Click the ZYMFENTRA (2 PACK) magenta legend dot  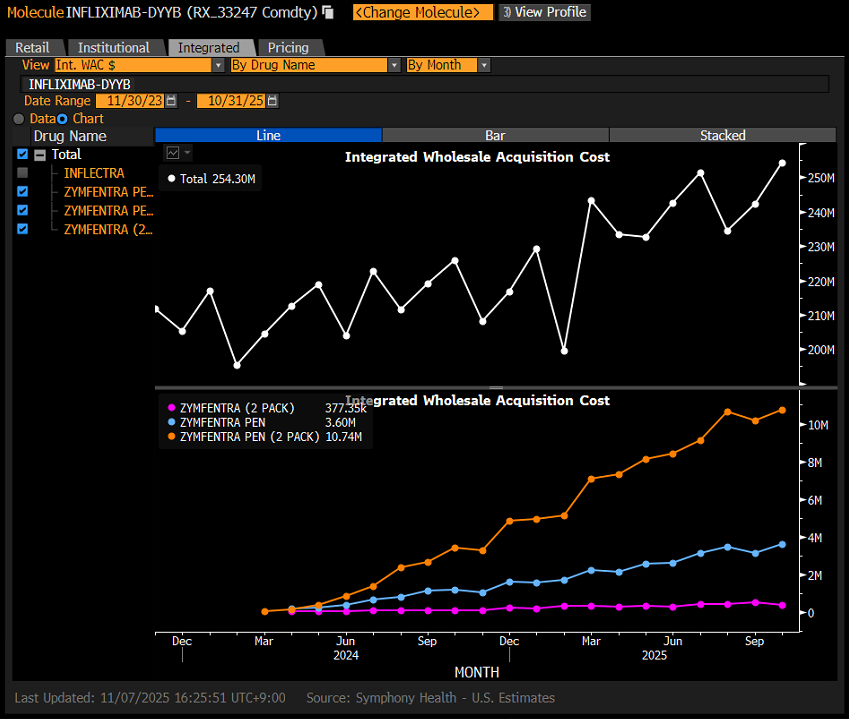[x=172, y=408]
